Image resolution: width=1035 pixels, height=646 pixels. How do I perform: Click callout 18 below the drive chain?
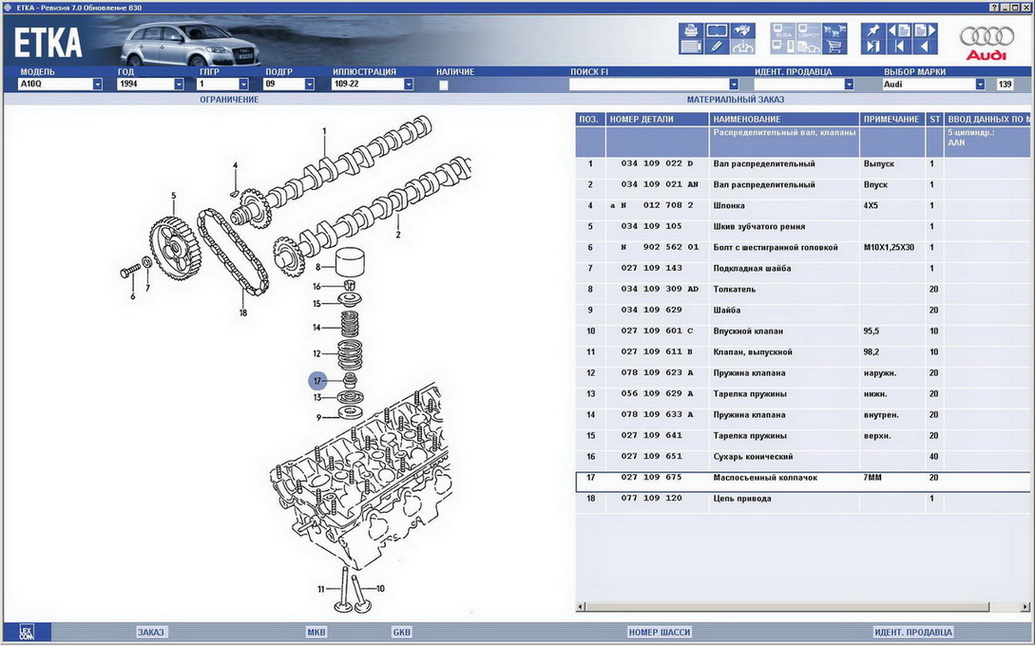(x=243, y=313)
